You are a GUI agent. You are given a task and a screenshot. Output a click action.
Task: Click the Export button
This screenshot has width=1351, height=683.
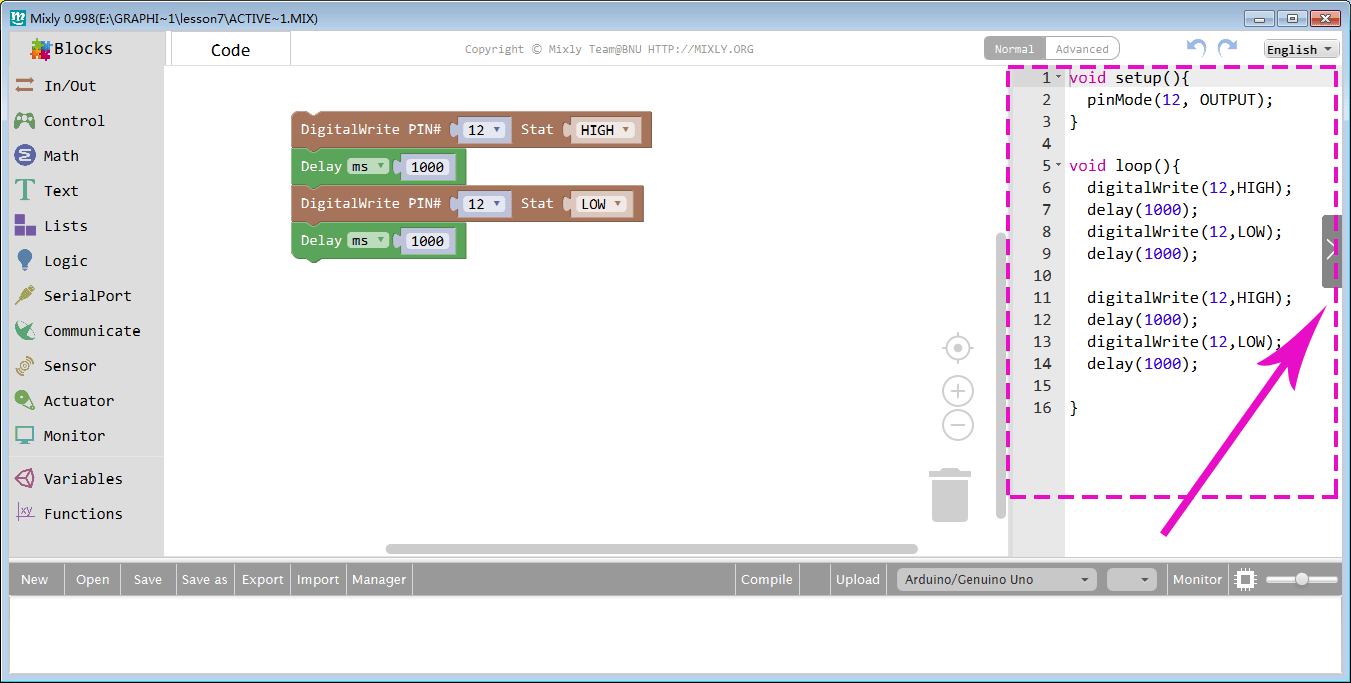click(263, 580)
